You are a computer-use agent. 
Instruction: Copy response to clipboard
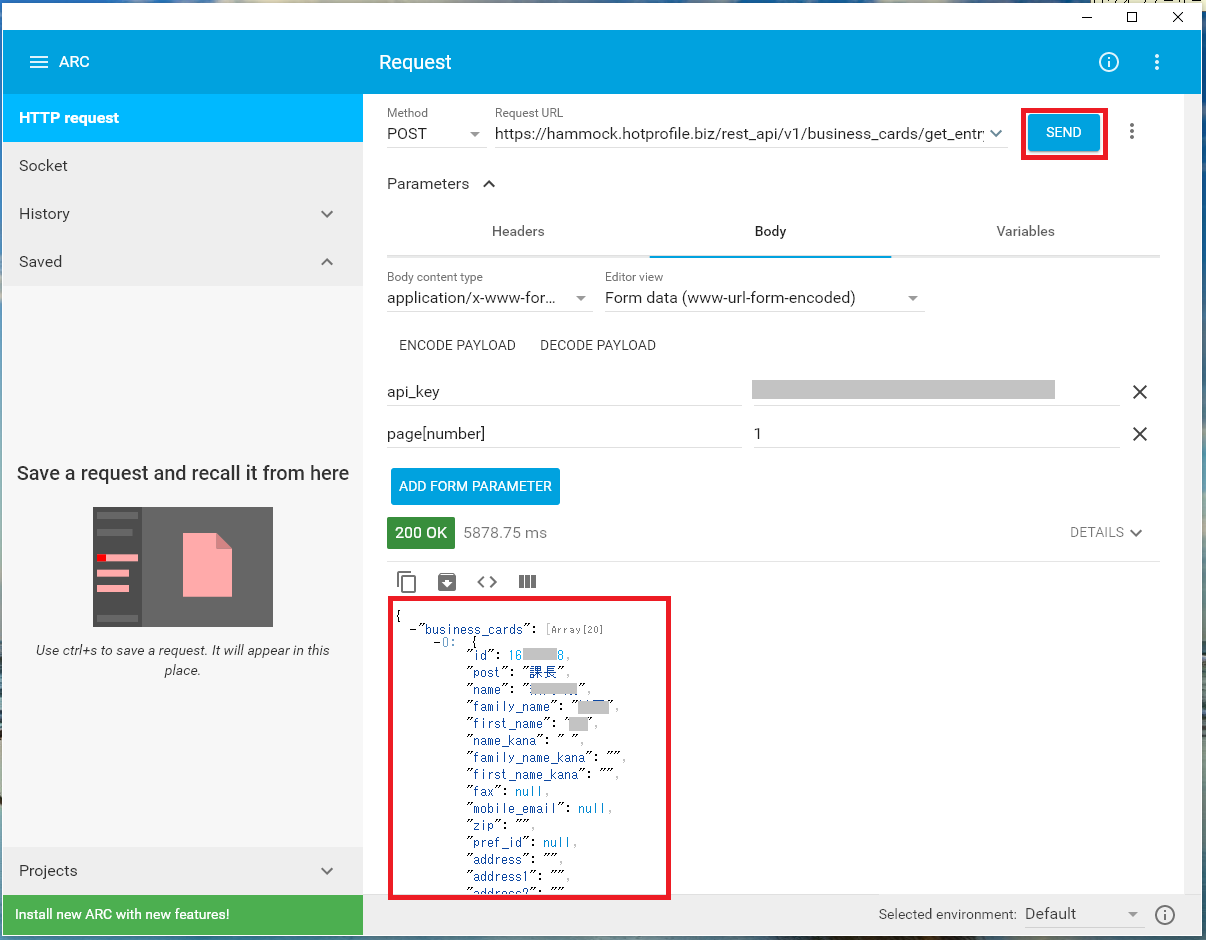point(406,582)
